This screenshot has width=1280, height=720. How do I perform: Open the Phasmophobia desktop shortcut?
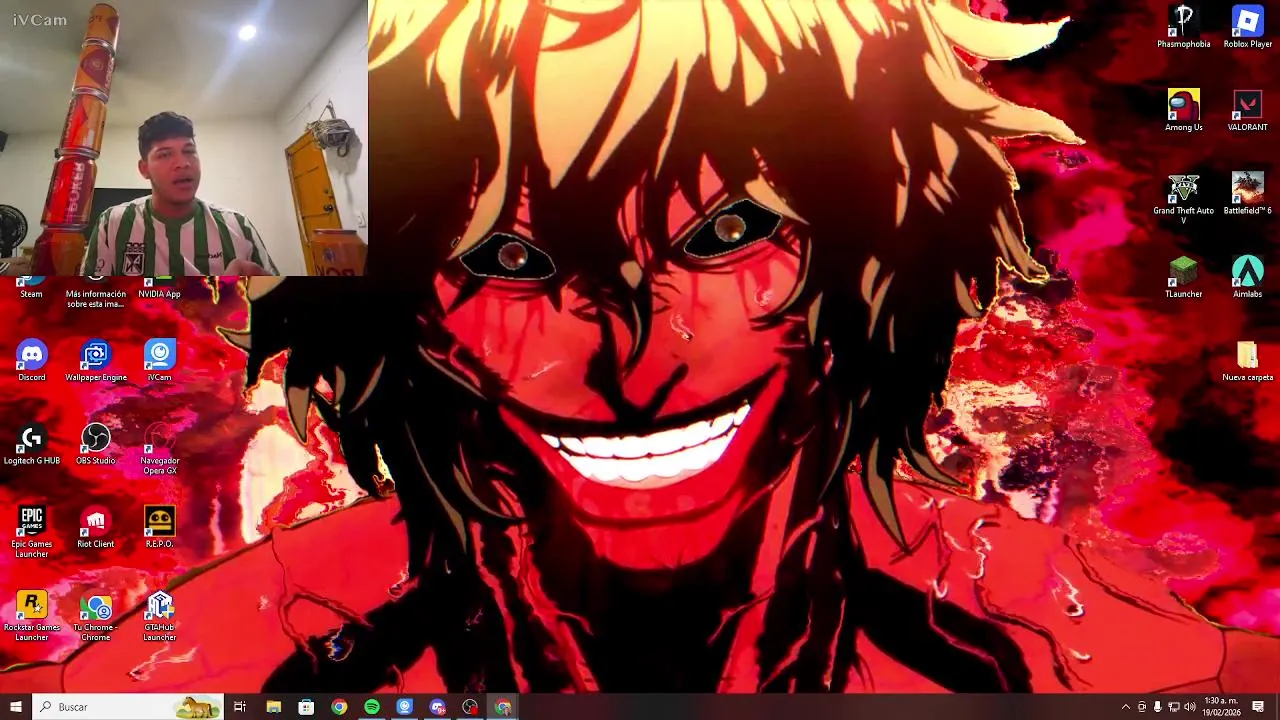[1184, 27]
